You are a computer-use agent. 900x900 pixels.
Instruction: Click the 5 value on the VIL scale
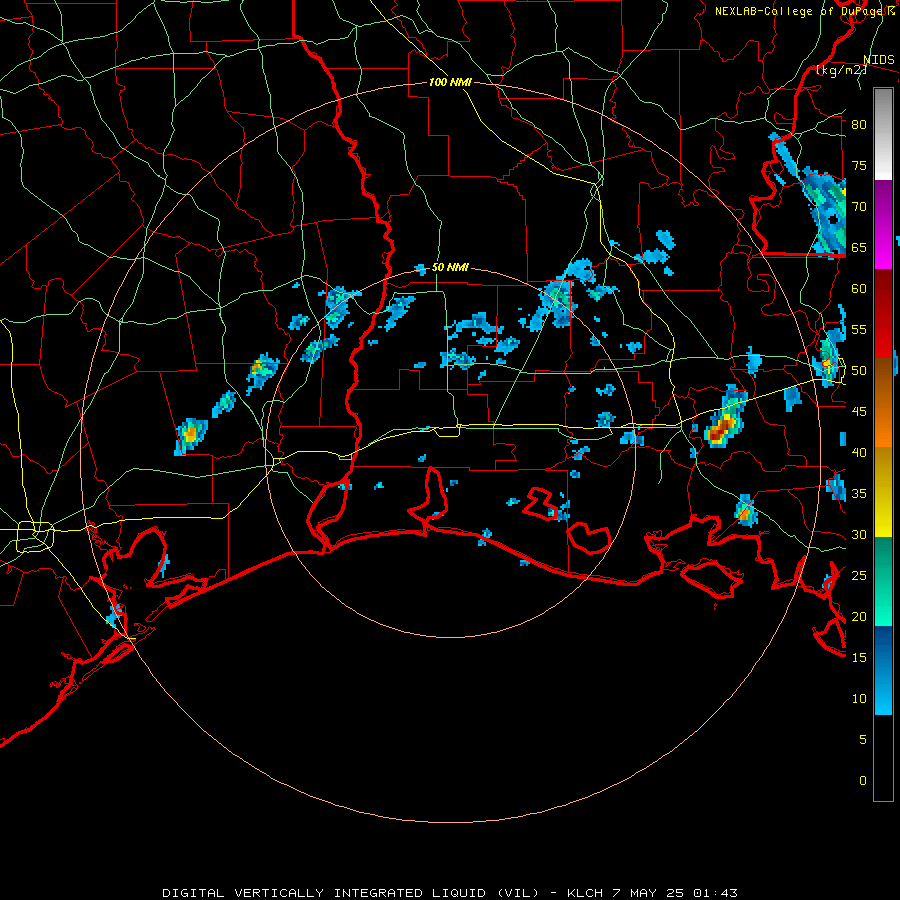pos(863,739)
